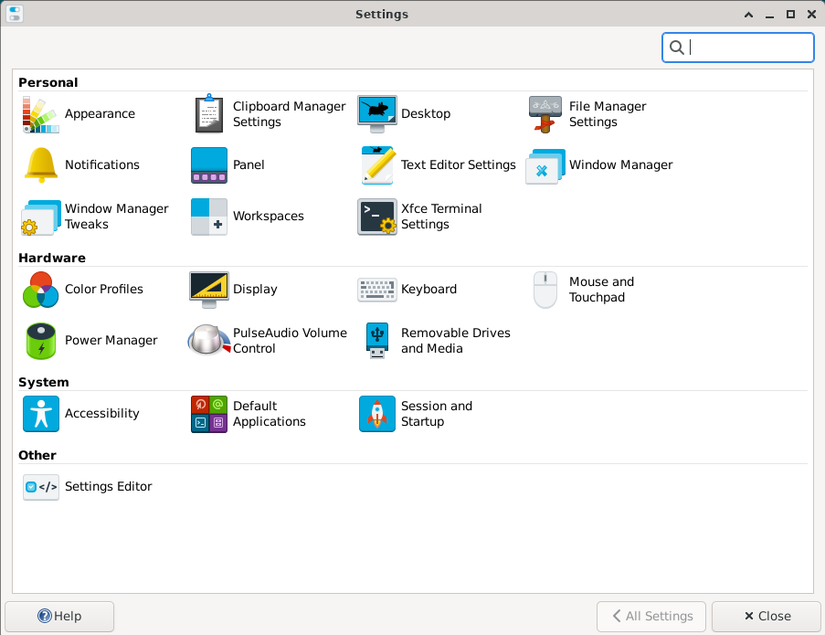
Task: Click the 'Notifications' label
Action: 102,165
